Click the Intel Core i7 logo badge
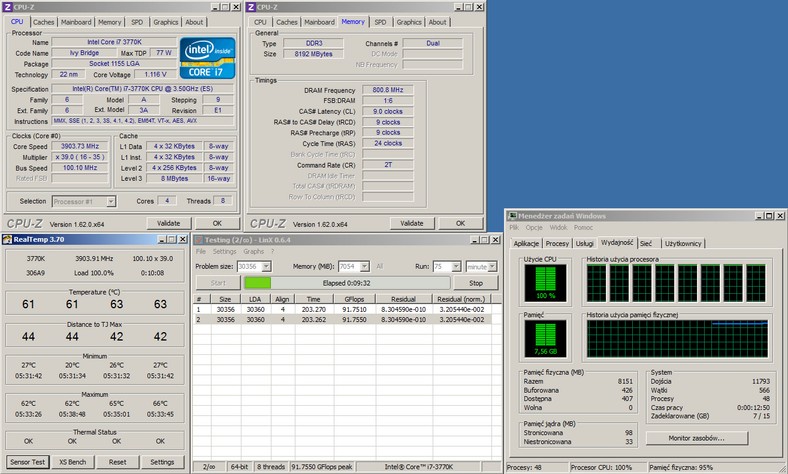This screenshot has height=474, width=788. click(206, 57)
